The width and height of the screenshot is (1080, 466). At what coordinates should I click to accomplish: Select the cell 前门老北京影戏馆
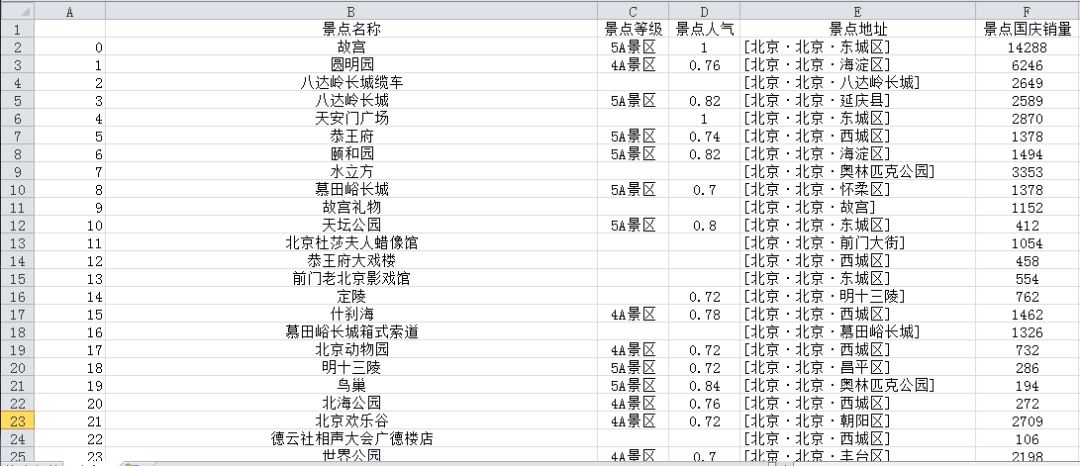(x=351, y=279)
